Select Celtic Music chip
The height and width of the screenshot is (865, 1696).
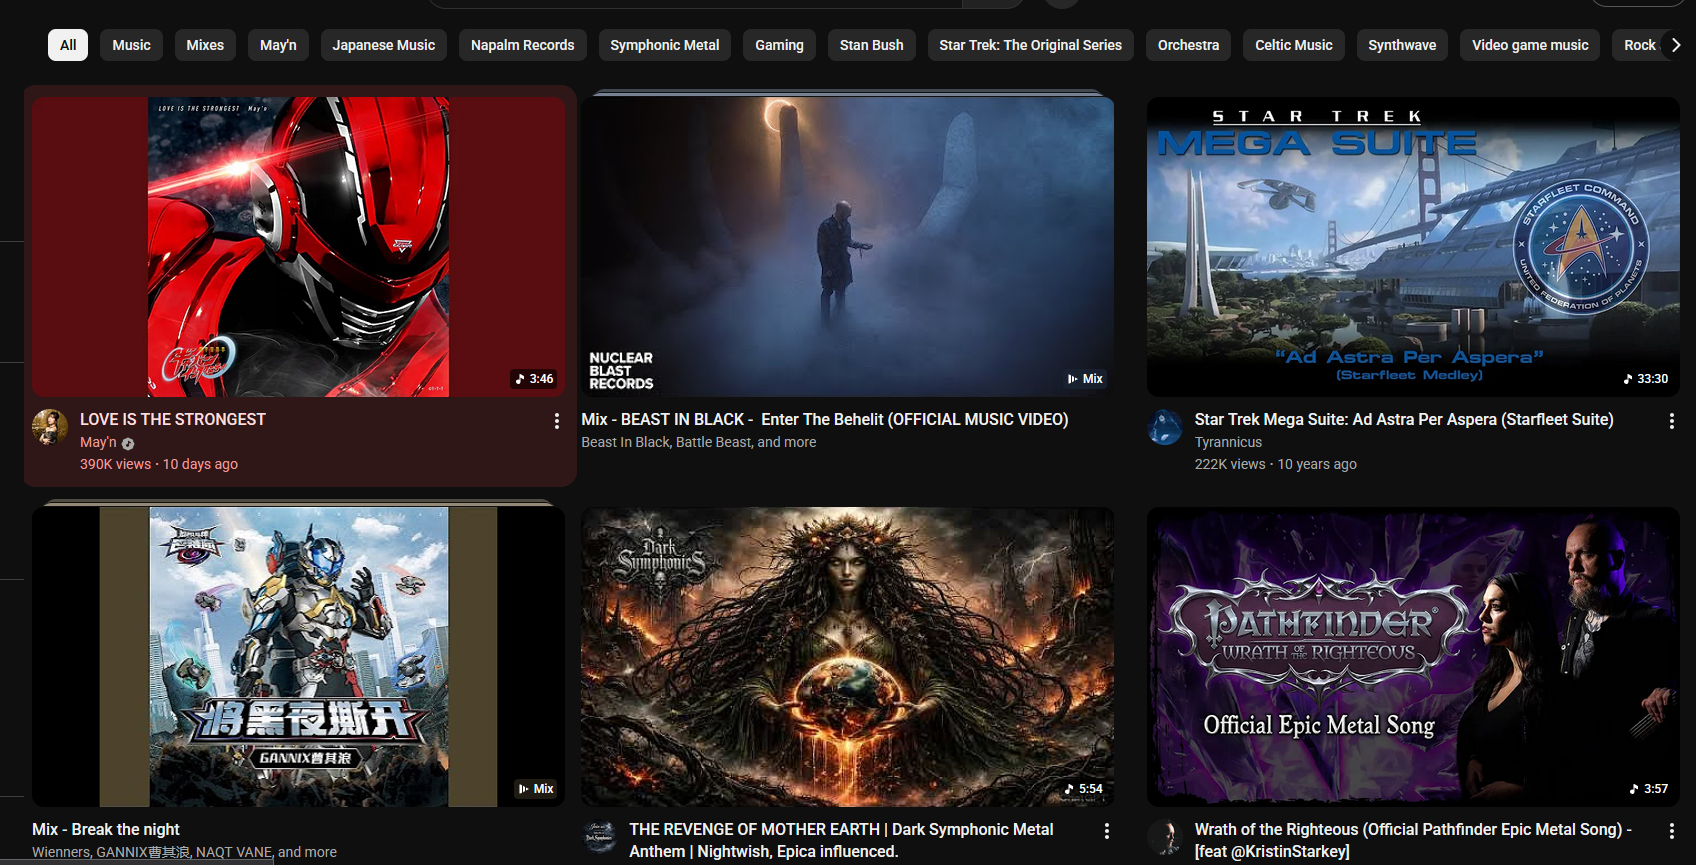[x=1294, y=45]
